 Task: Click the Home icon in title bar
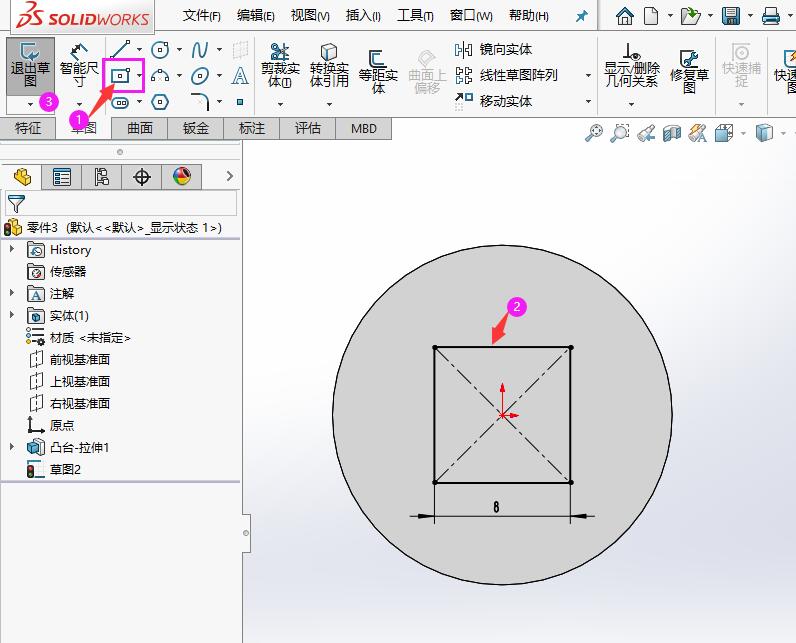624,16
